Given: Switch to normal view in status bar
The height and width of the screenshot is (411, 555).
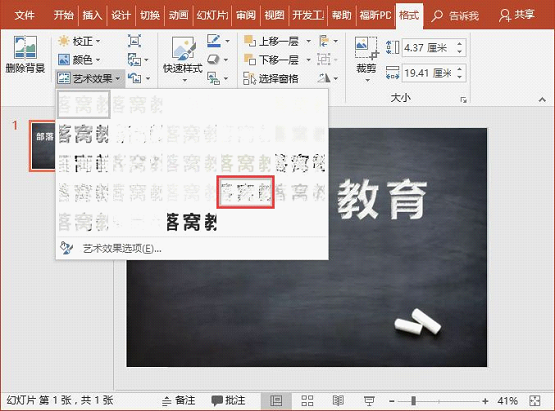Looking at the screenshot, I should tap(276, 401).
